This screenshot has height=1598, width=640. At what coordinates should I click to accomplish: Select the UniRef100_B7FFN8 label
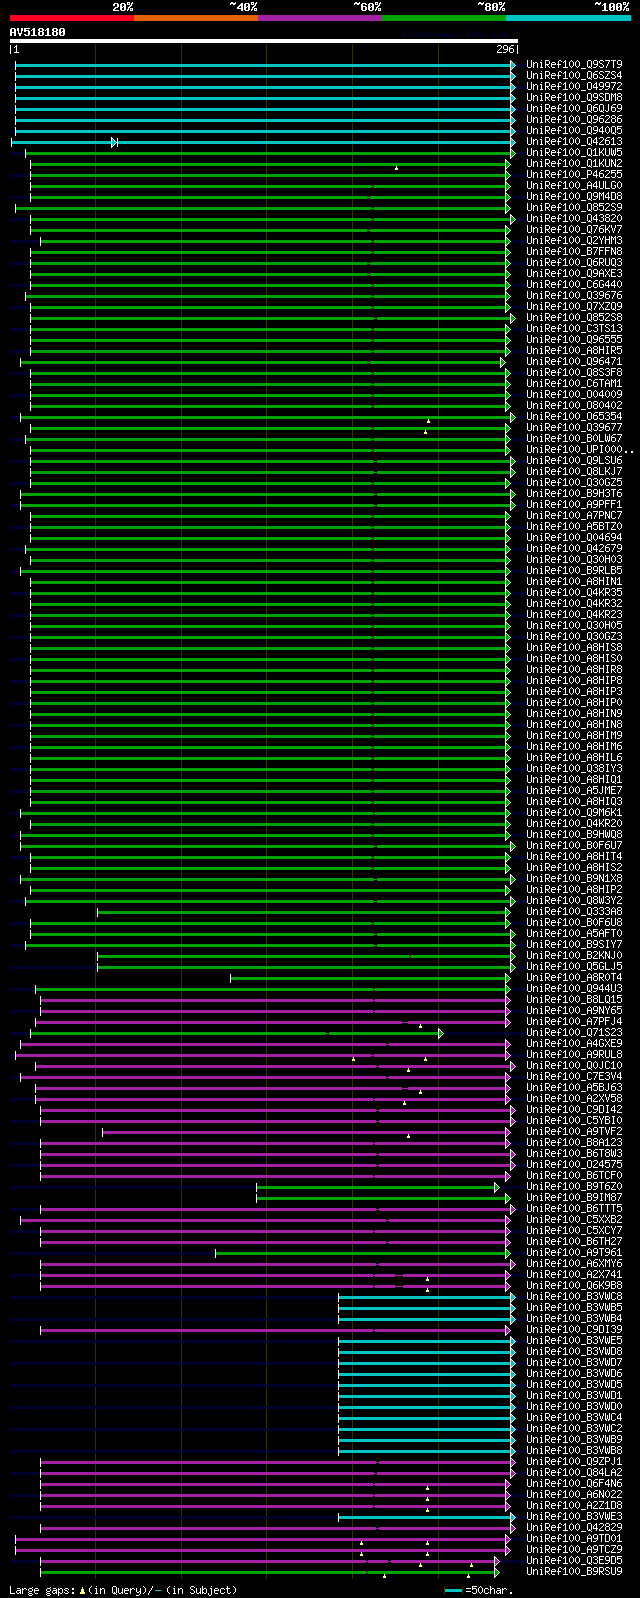(x=574, y=252)
